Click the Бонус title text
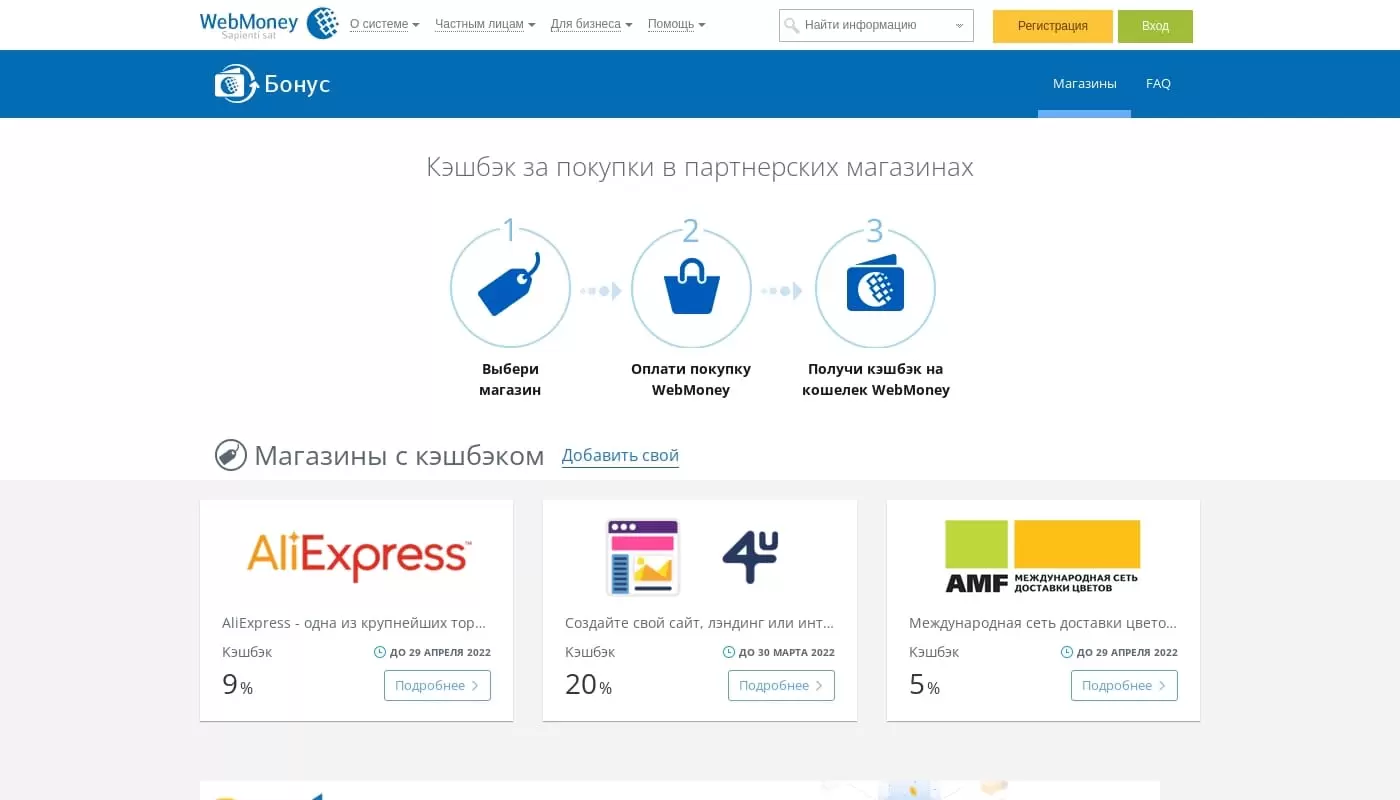 (x=297, y=84)
